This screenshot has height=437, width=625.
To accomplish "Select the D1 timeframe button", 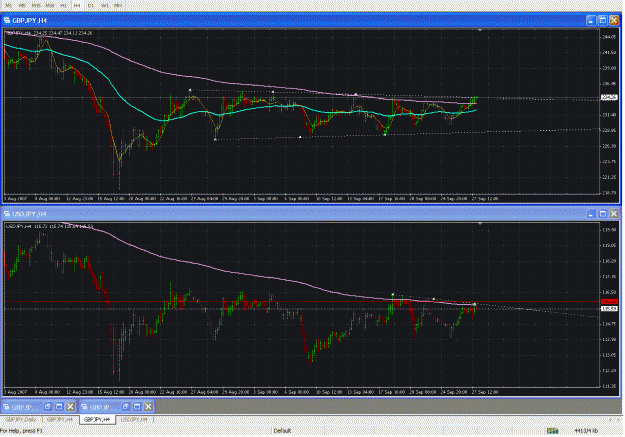I will coord(91,6).
